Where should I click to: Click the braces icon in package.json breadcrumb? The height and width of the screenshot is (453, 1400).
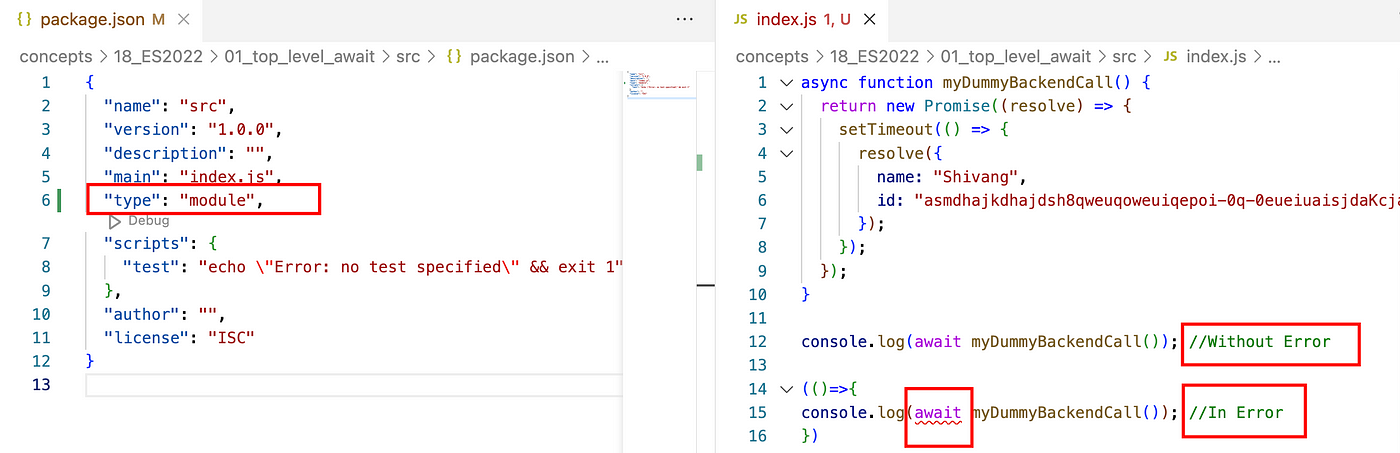tap(453, 57)
